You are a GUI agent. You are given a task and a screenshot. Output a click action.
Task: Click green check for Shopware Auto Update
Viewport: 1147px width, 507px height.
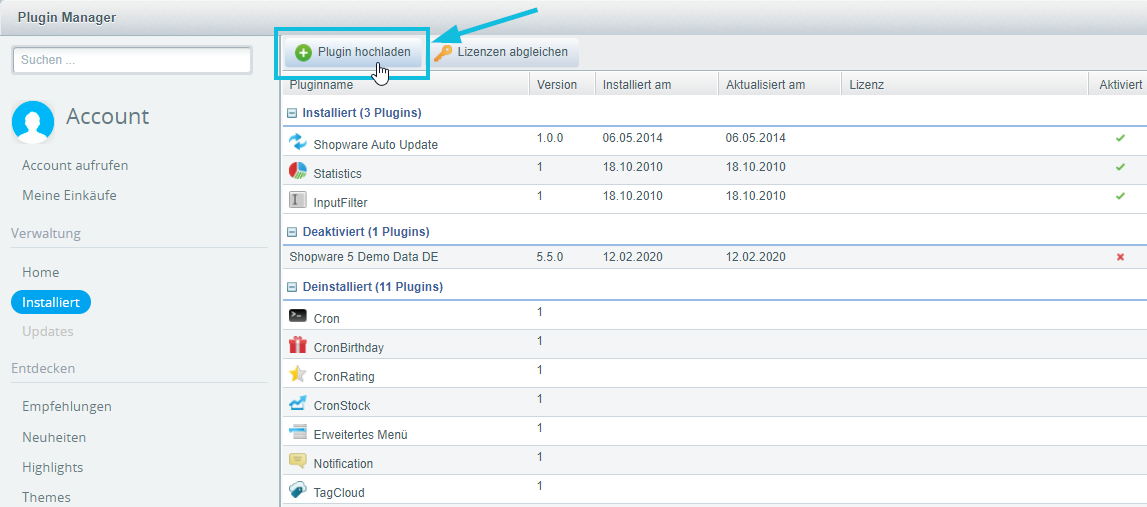pos(1120,138)
